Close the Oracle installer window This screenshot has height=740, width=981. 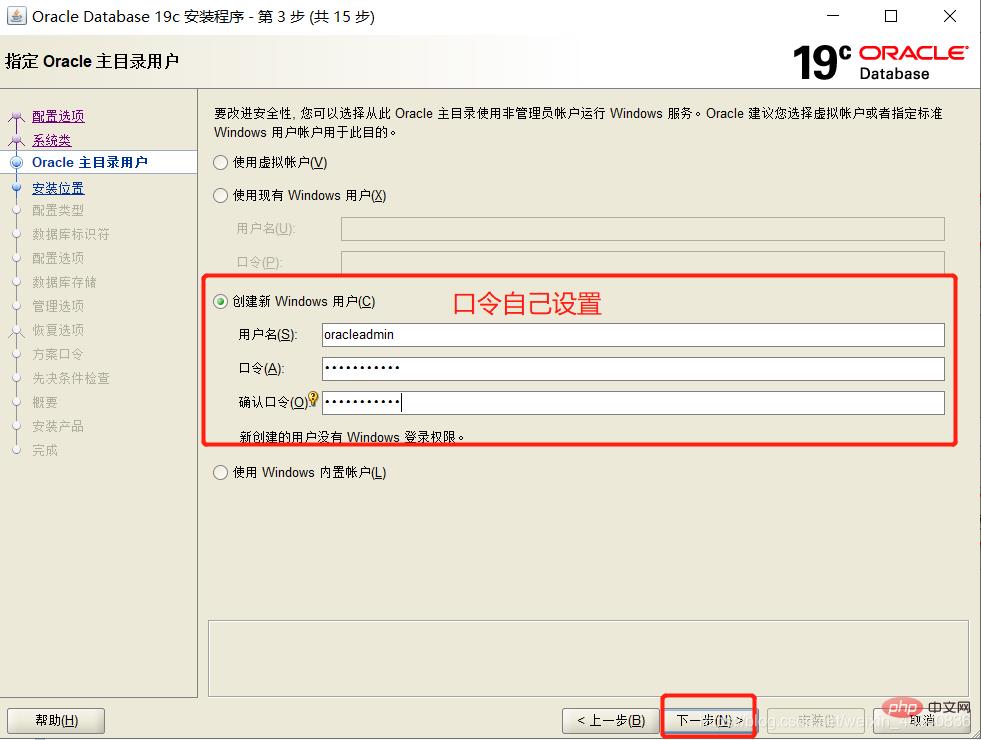click(x=950, y=16)
